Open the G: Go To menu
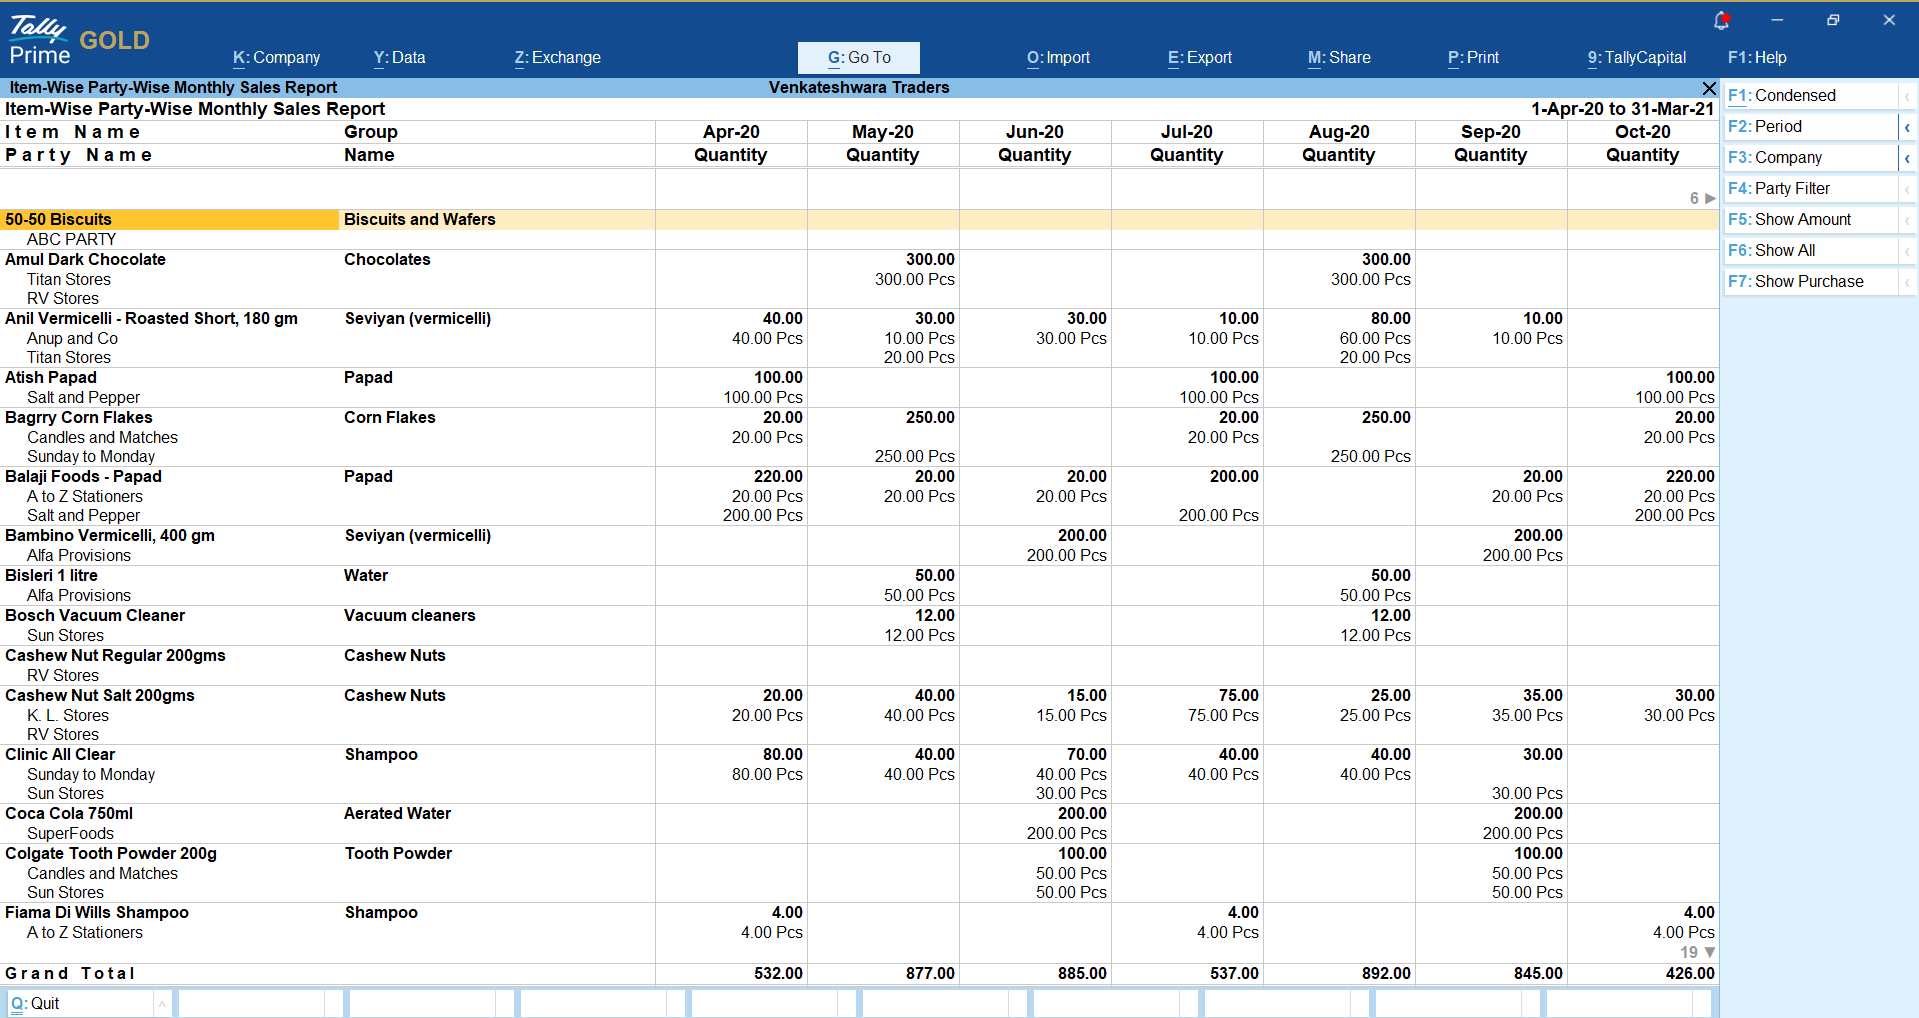The width and height of the screenshot is (1919, 1018). pos(858,58)
